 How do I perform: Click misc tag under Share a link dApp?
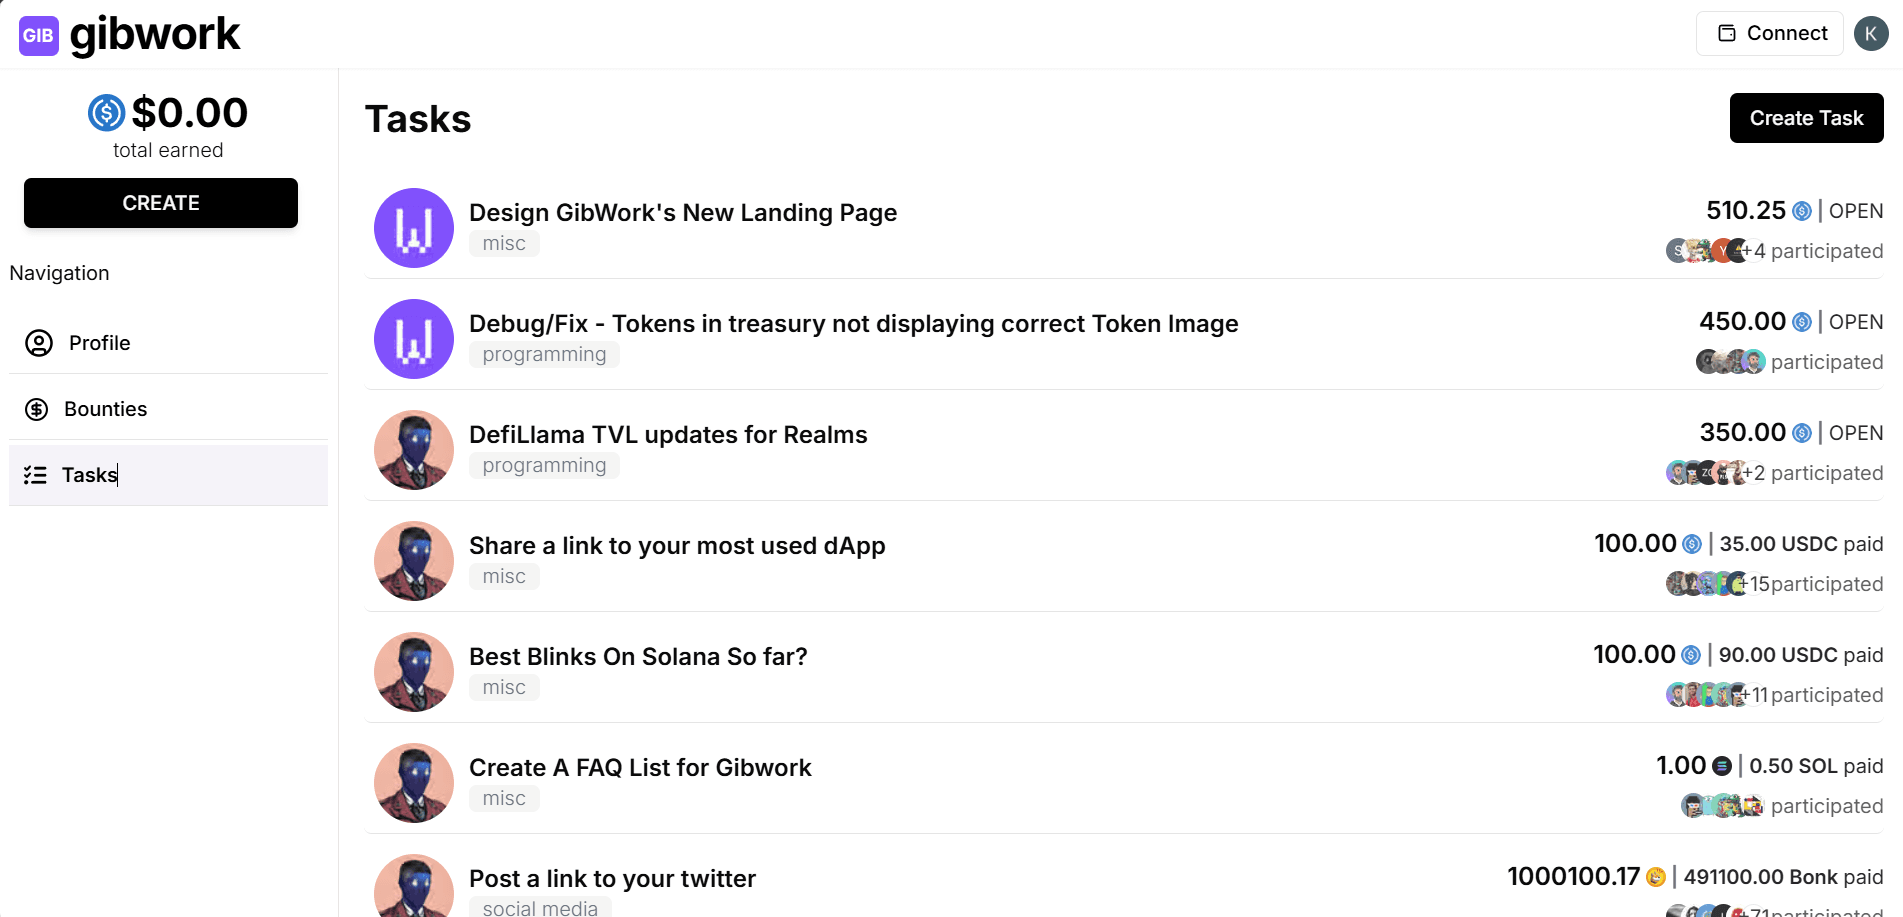504,577
